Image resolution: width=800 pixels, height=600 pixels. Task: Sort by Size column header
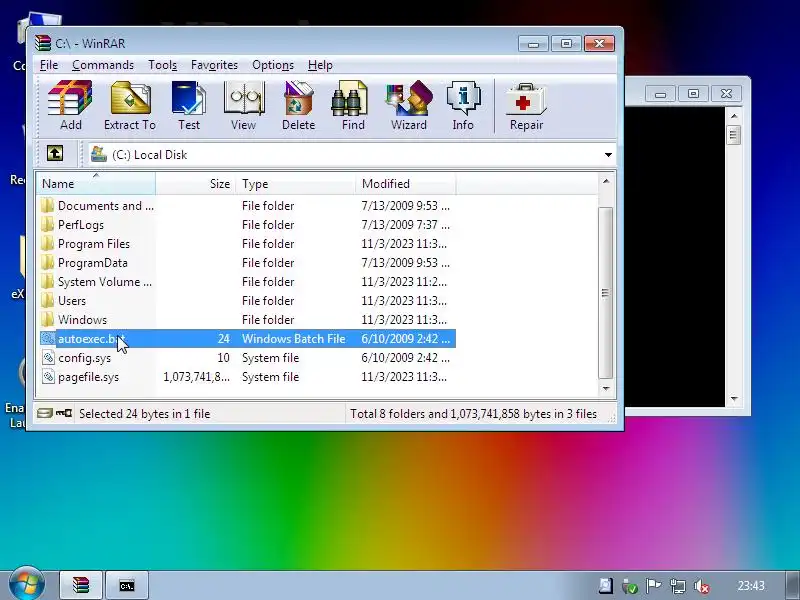pos(195,184)
